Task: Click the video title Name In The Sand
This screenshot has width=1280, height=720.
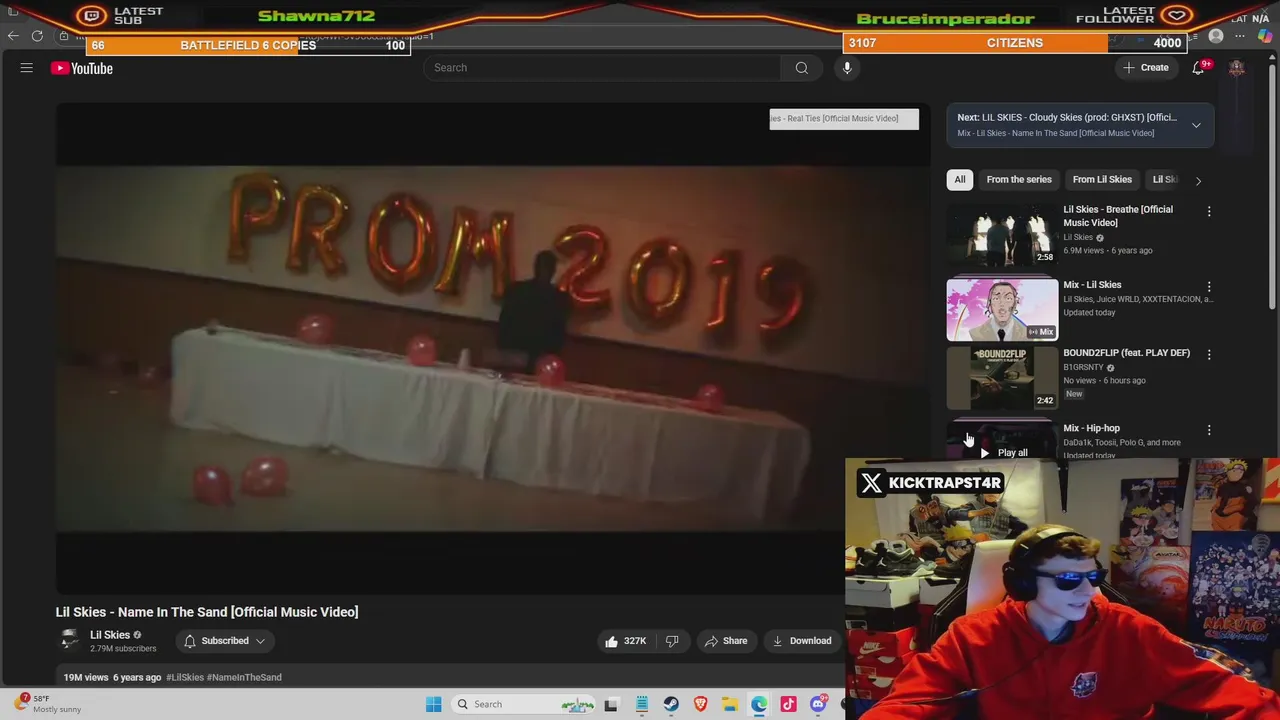Action: click(207, 612)
